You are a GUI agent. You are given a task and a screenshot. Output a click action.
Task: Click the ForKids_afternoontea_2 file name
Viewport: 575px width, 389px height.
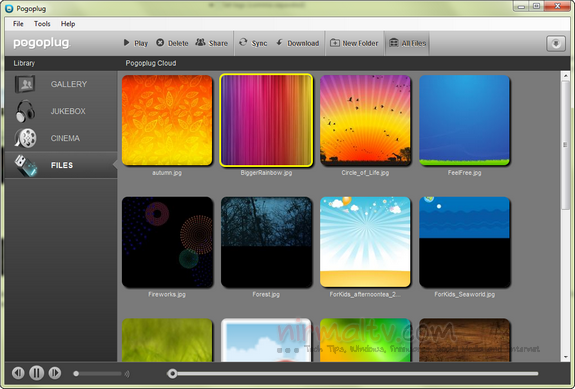coord(365,294)
